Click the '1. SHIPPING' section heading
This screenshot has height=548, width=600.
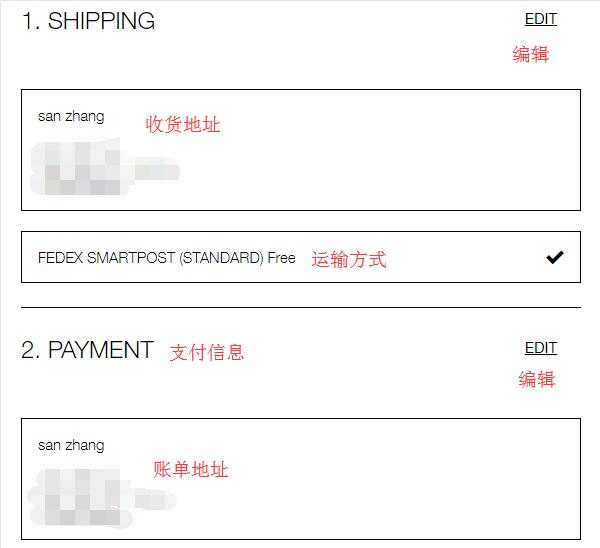[x=88, y=21]
